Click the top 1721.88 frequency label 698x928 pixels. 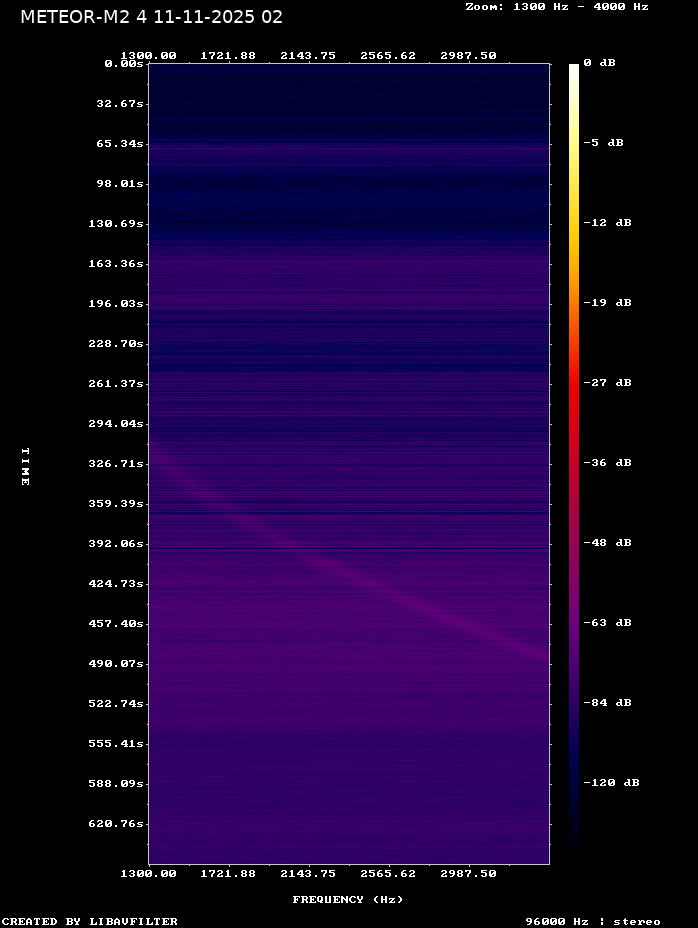pyautogui.click(x=228, y=56)
